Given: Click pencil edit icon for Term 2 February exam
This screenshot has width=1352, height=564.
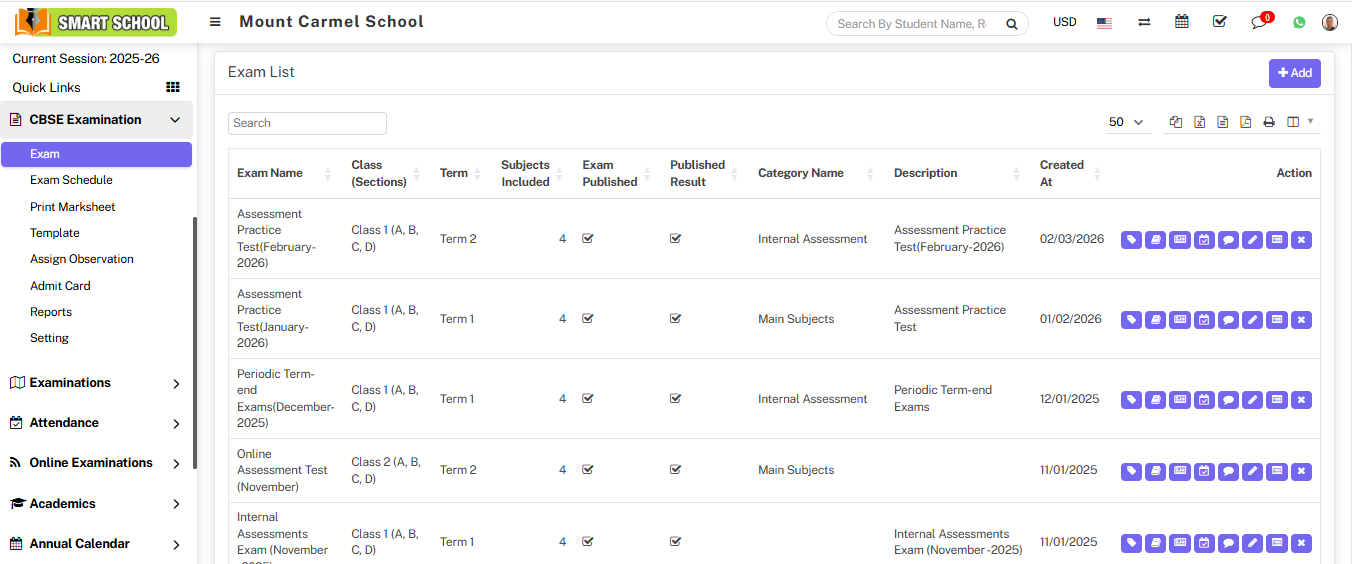Looking at the screenshot, I should (1252, 240).
